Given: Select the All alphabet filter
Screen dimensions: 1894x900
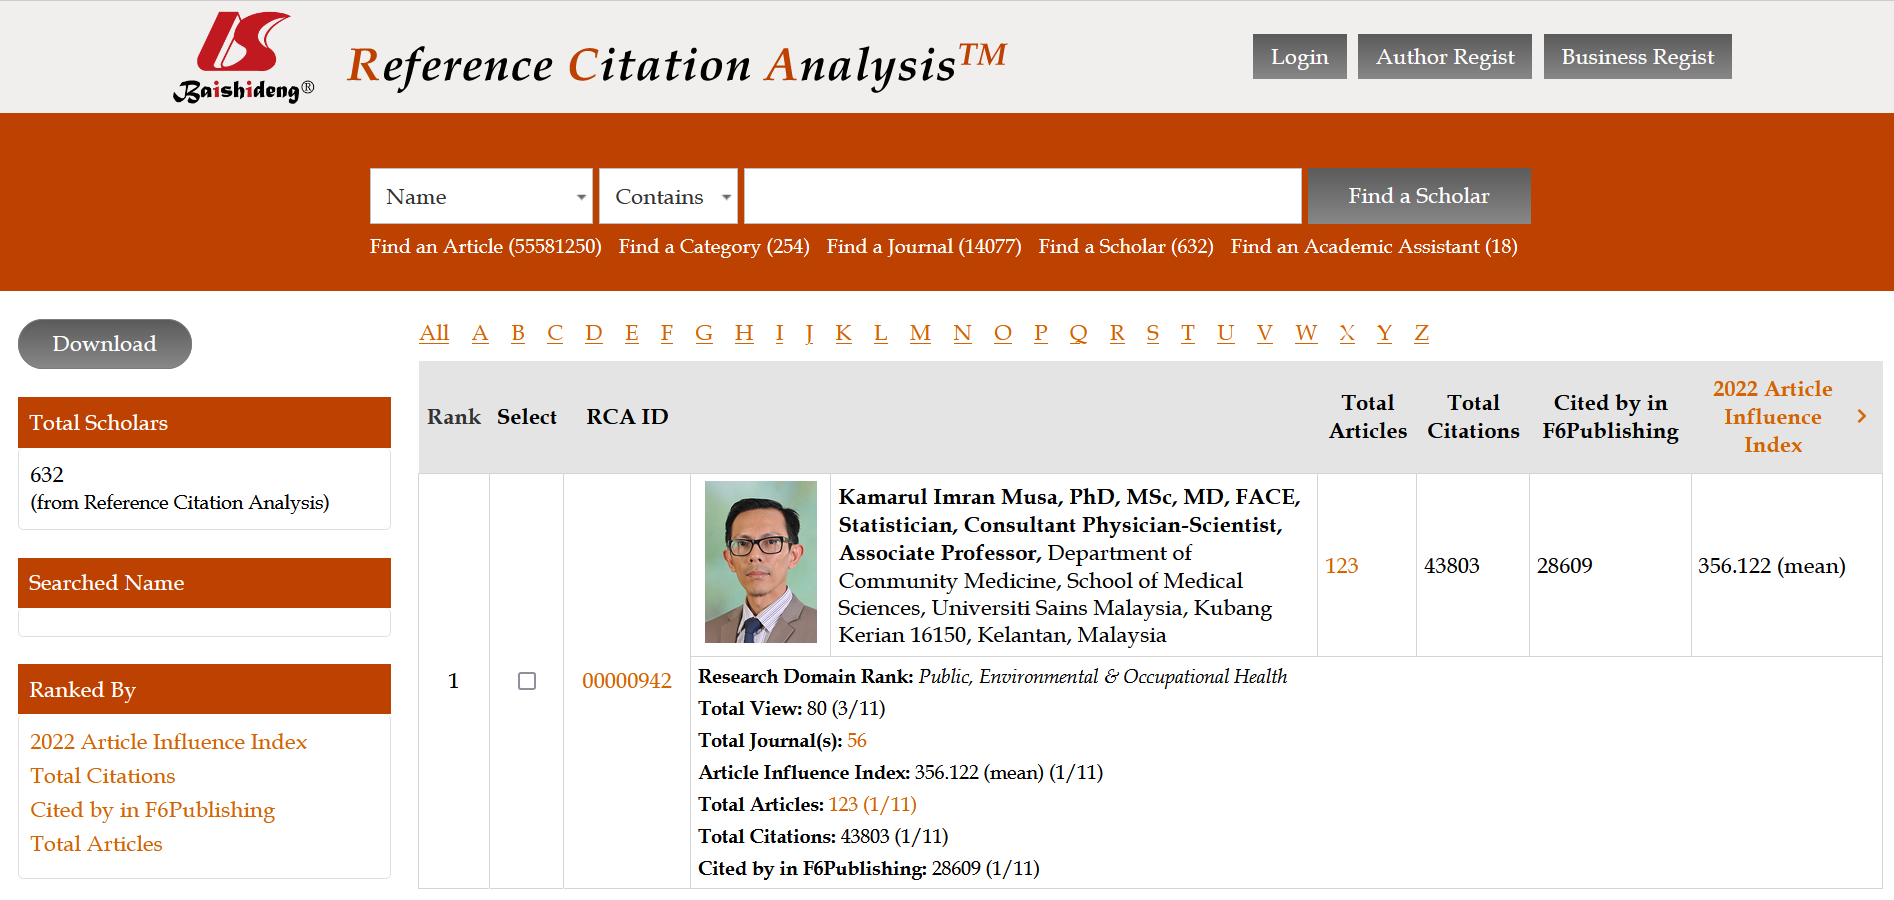Looking at the screenshot, I should click(434, 333).
